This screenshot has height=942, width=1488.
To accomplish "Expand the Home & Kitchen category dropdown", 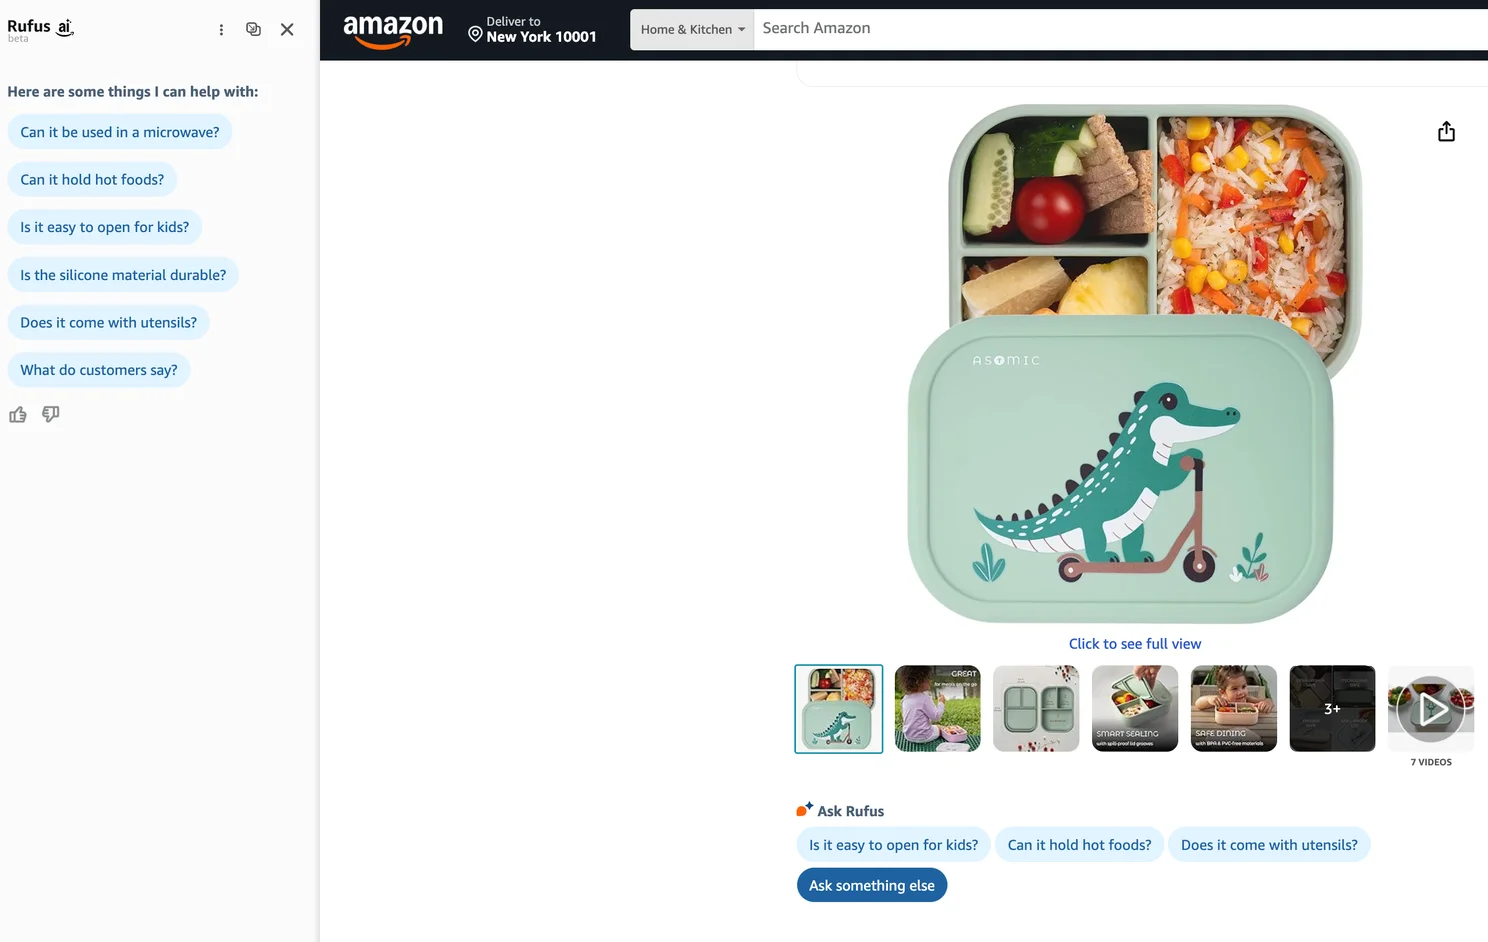I will point(692,30).
